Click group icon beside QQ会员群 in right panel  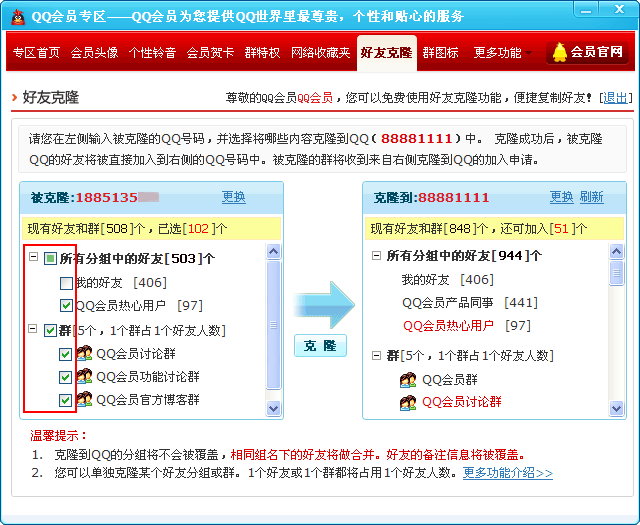[x=408, y=380]
